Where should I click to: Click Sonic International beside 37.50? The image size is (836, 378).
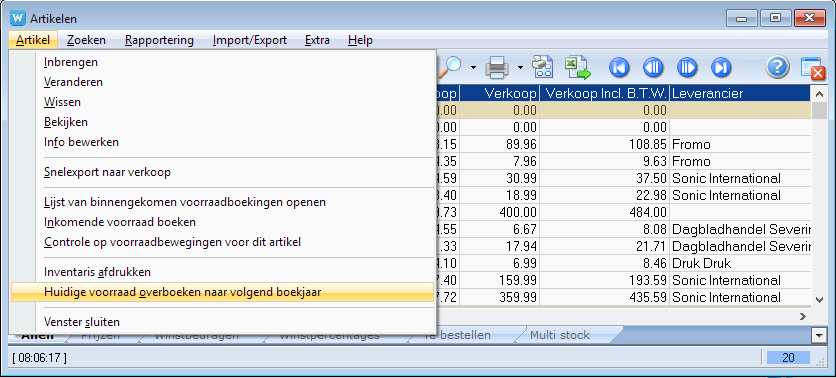(741, 179)
